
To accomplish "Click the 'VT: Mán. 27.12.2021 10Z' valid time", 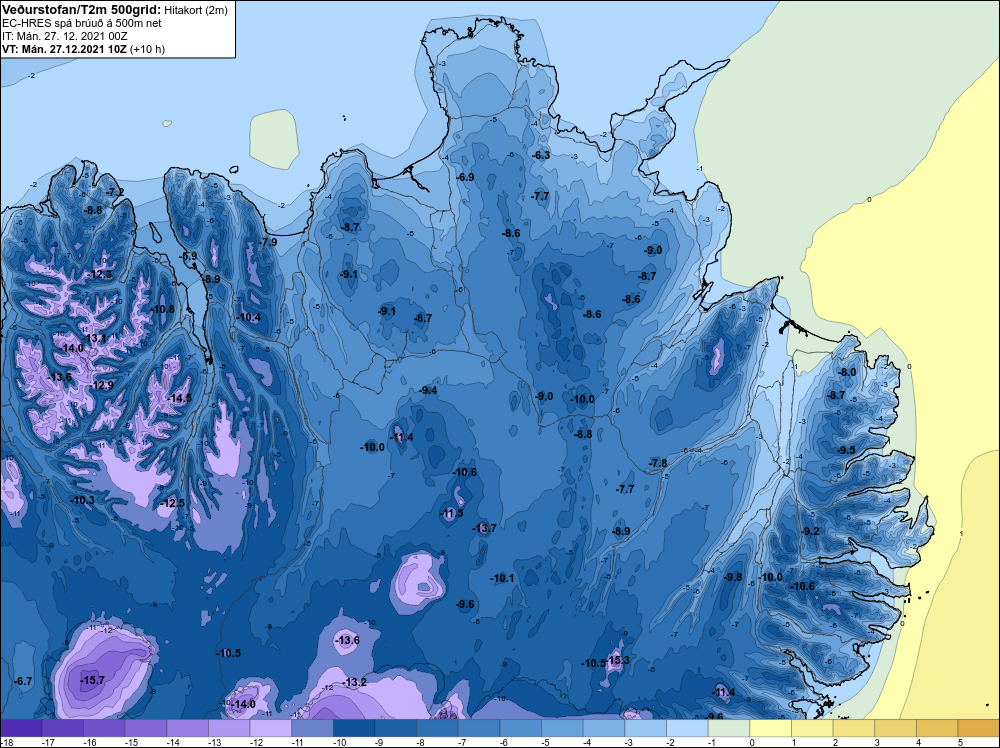I will click(x=64, y=49).
